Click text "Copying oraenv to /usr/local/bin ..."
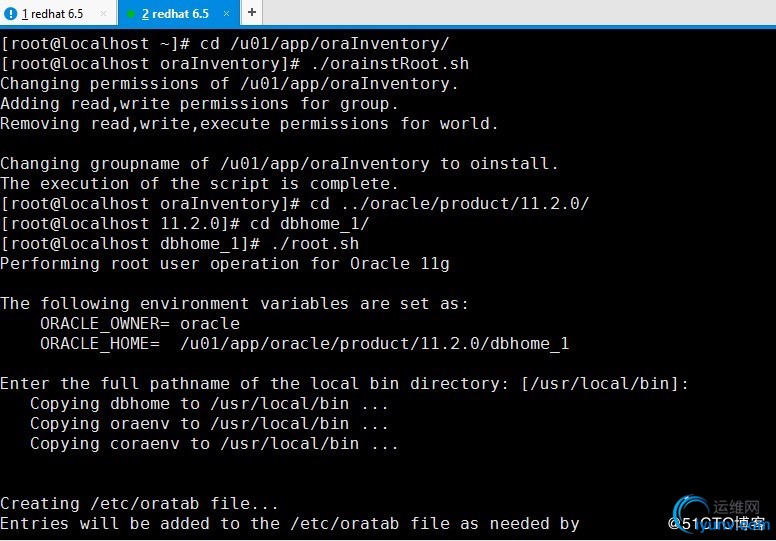This screenshot has height=541, width=776. click(x=209, y=424)
